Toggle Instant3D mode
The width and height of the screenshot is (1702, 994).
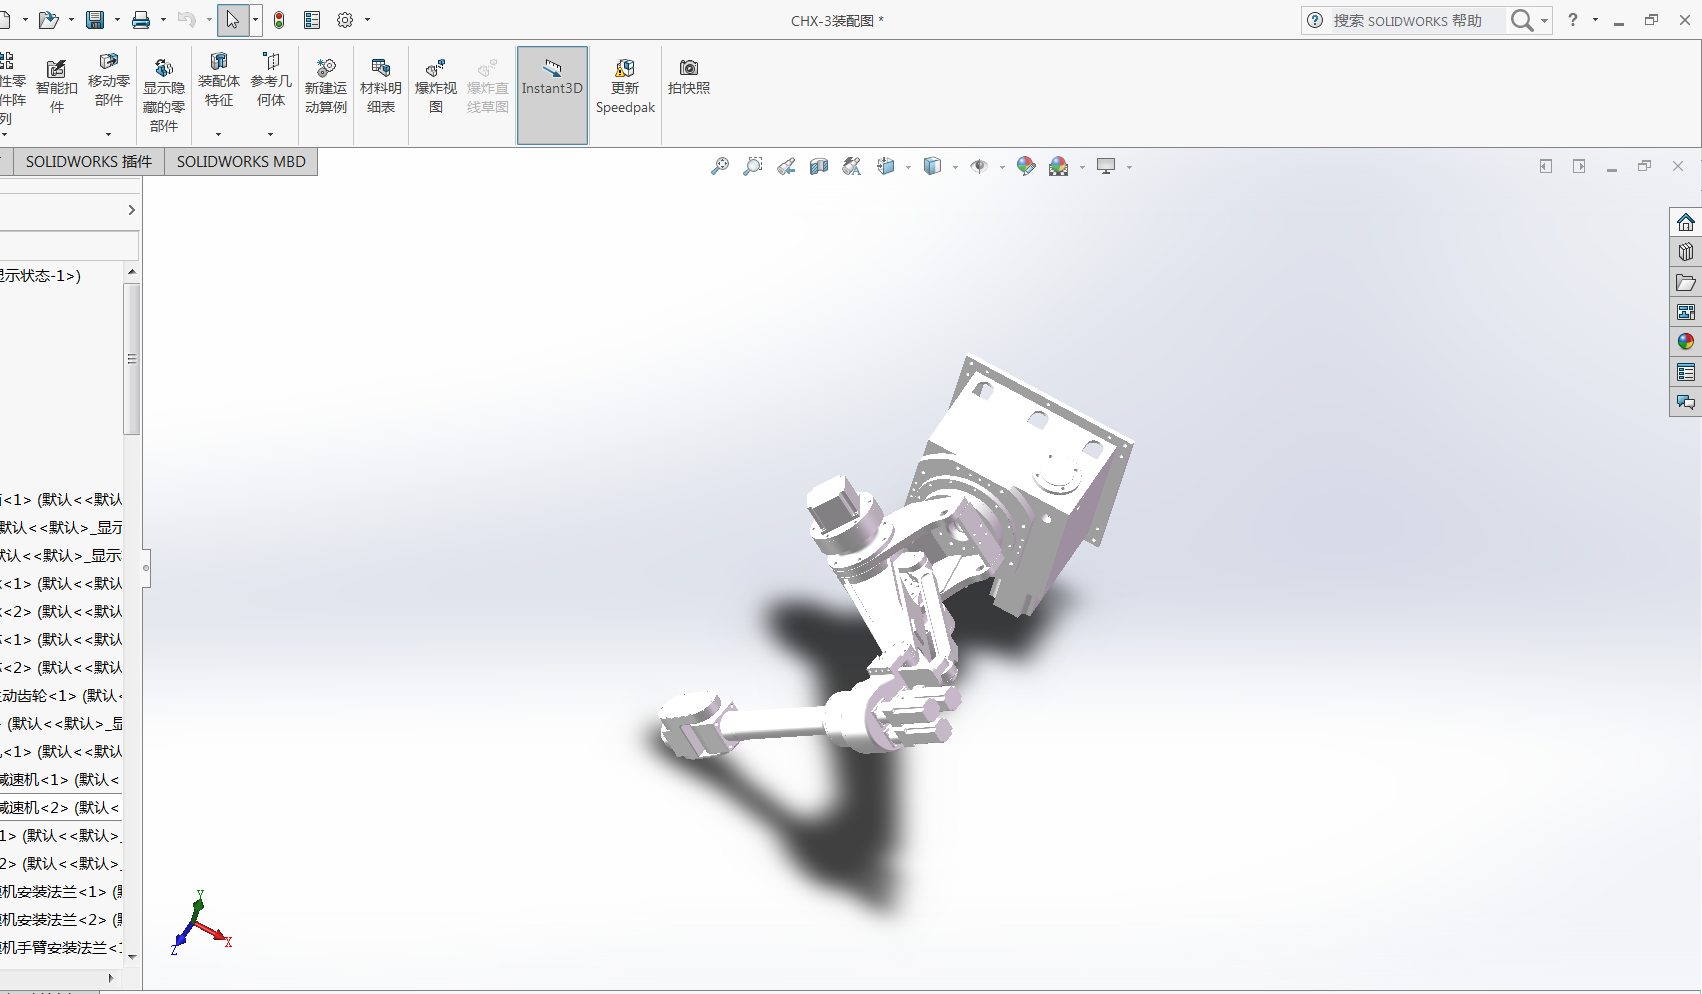(x=552, y=95)
